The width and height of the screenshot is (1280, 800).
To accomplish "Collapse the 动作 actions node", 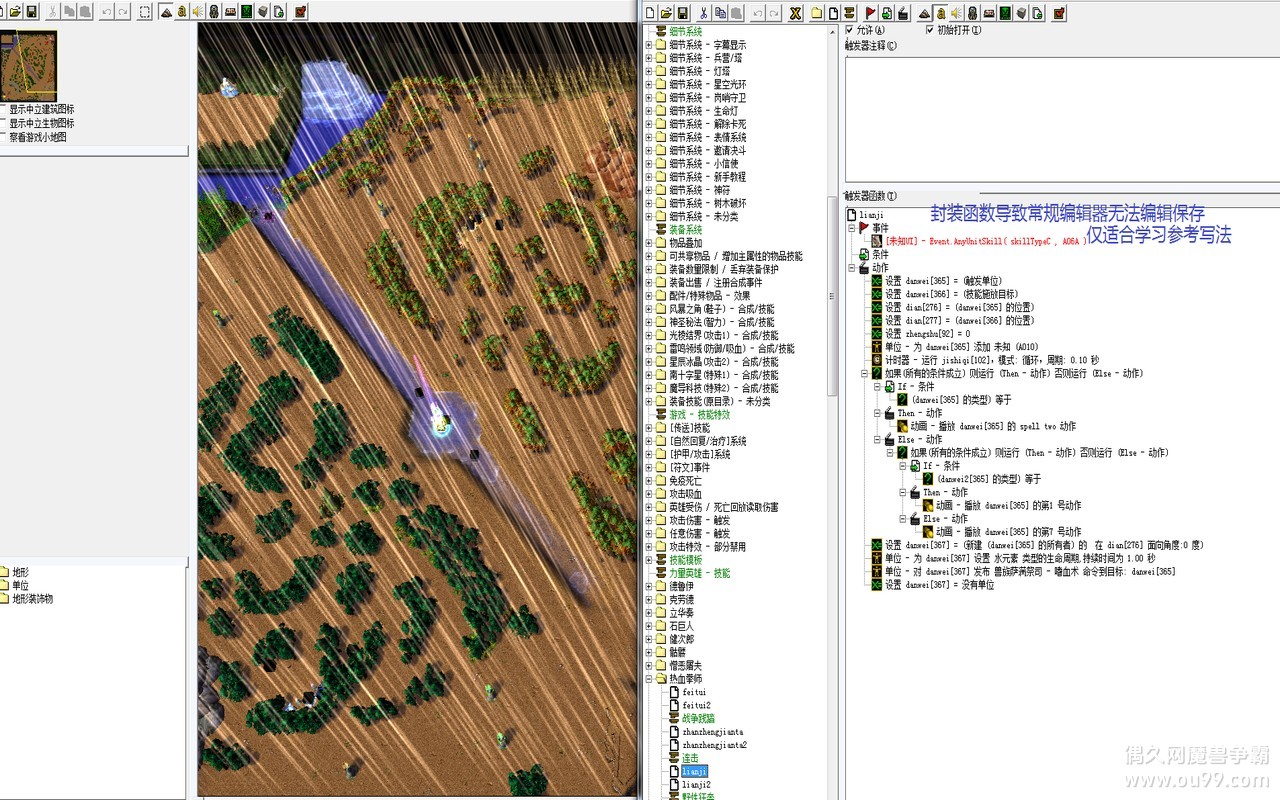I will point(852,268).
